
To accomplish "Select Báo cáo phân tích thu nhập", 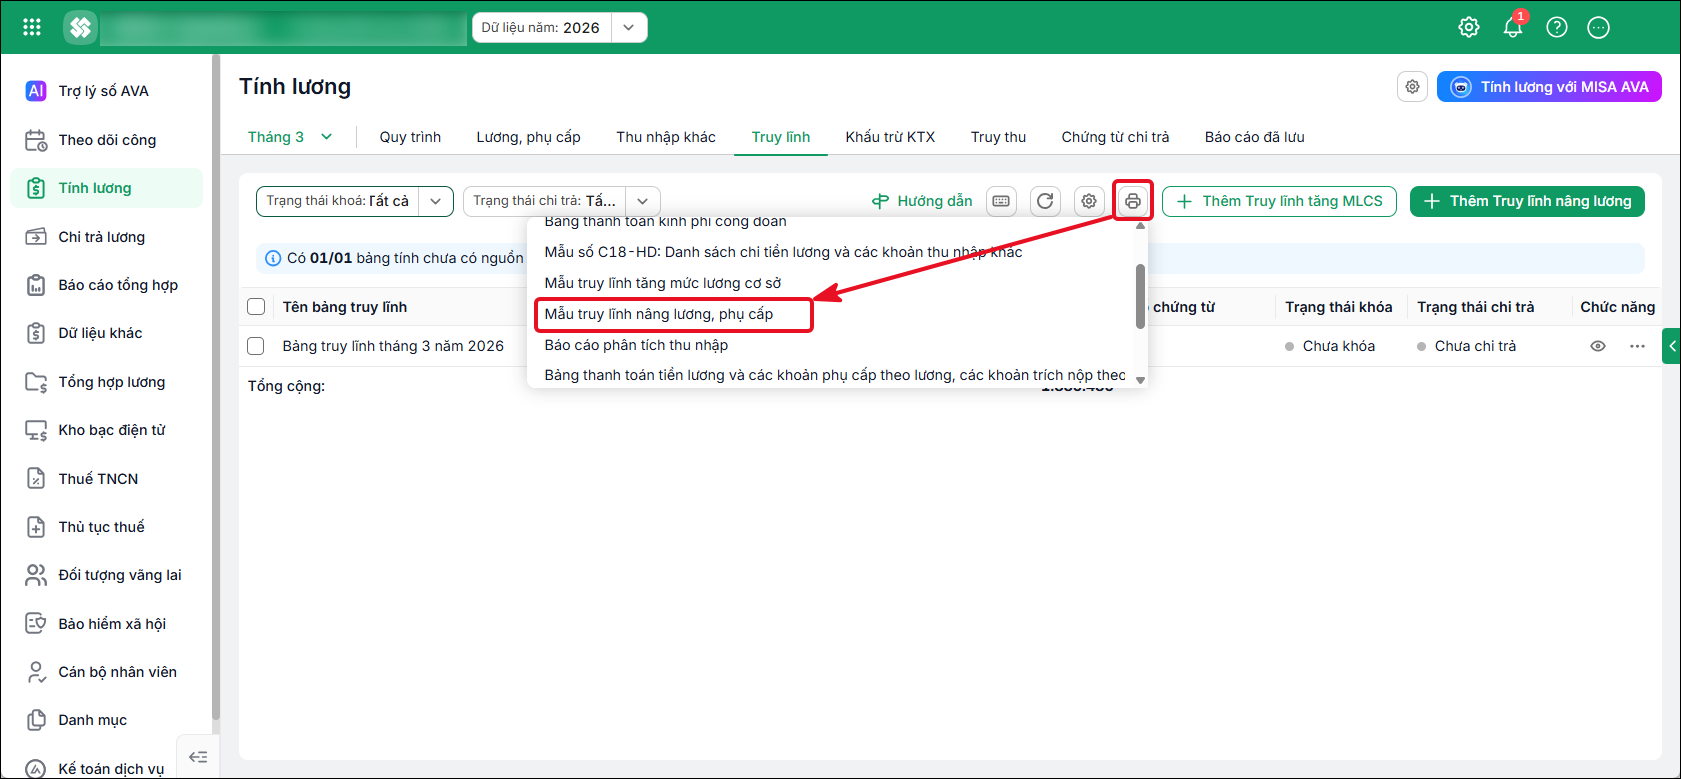I will [x=636, y=345].
